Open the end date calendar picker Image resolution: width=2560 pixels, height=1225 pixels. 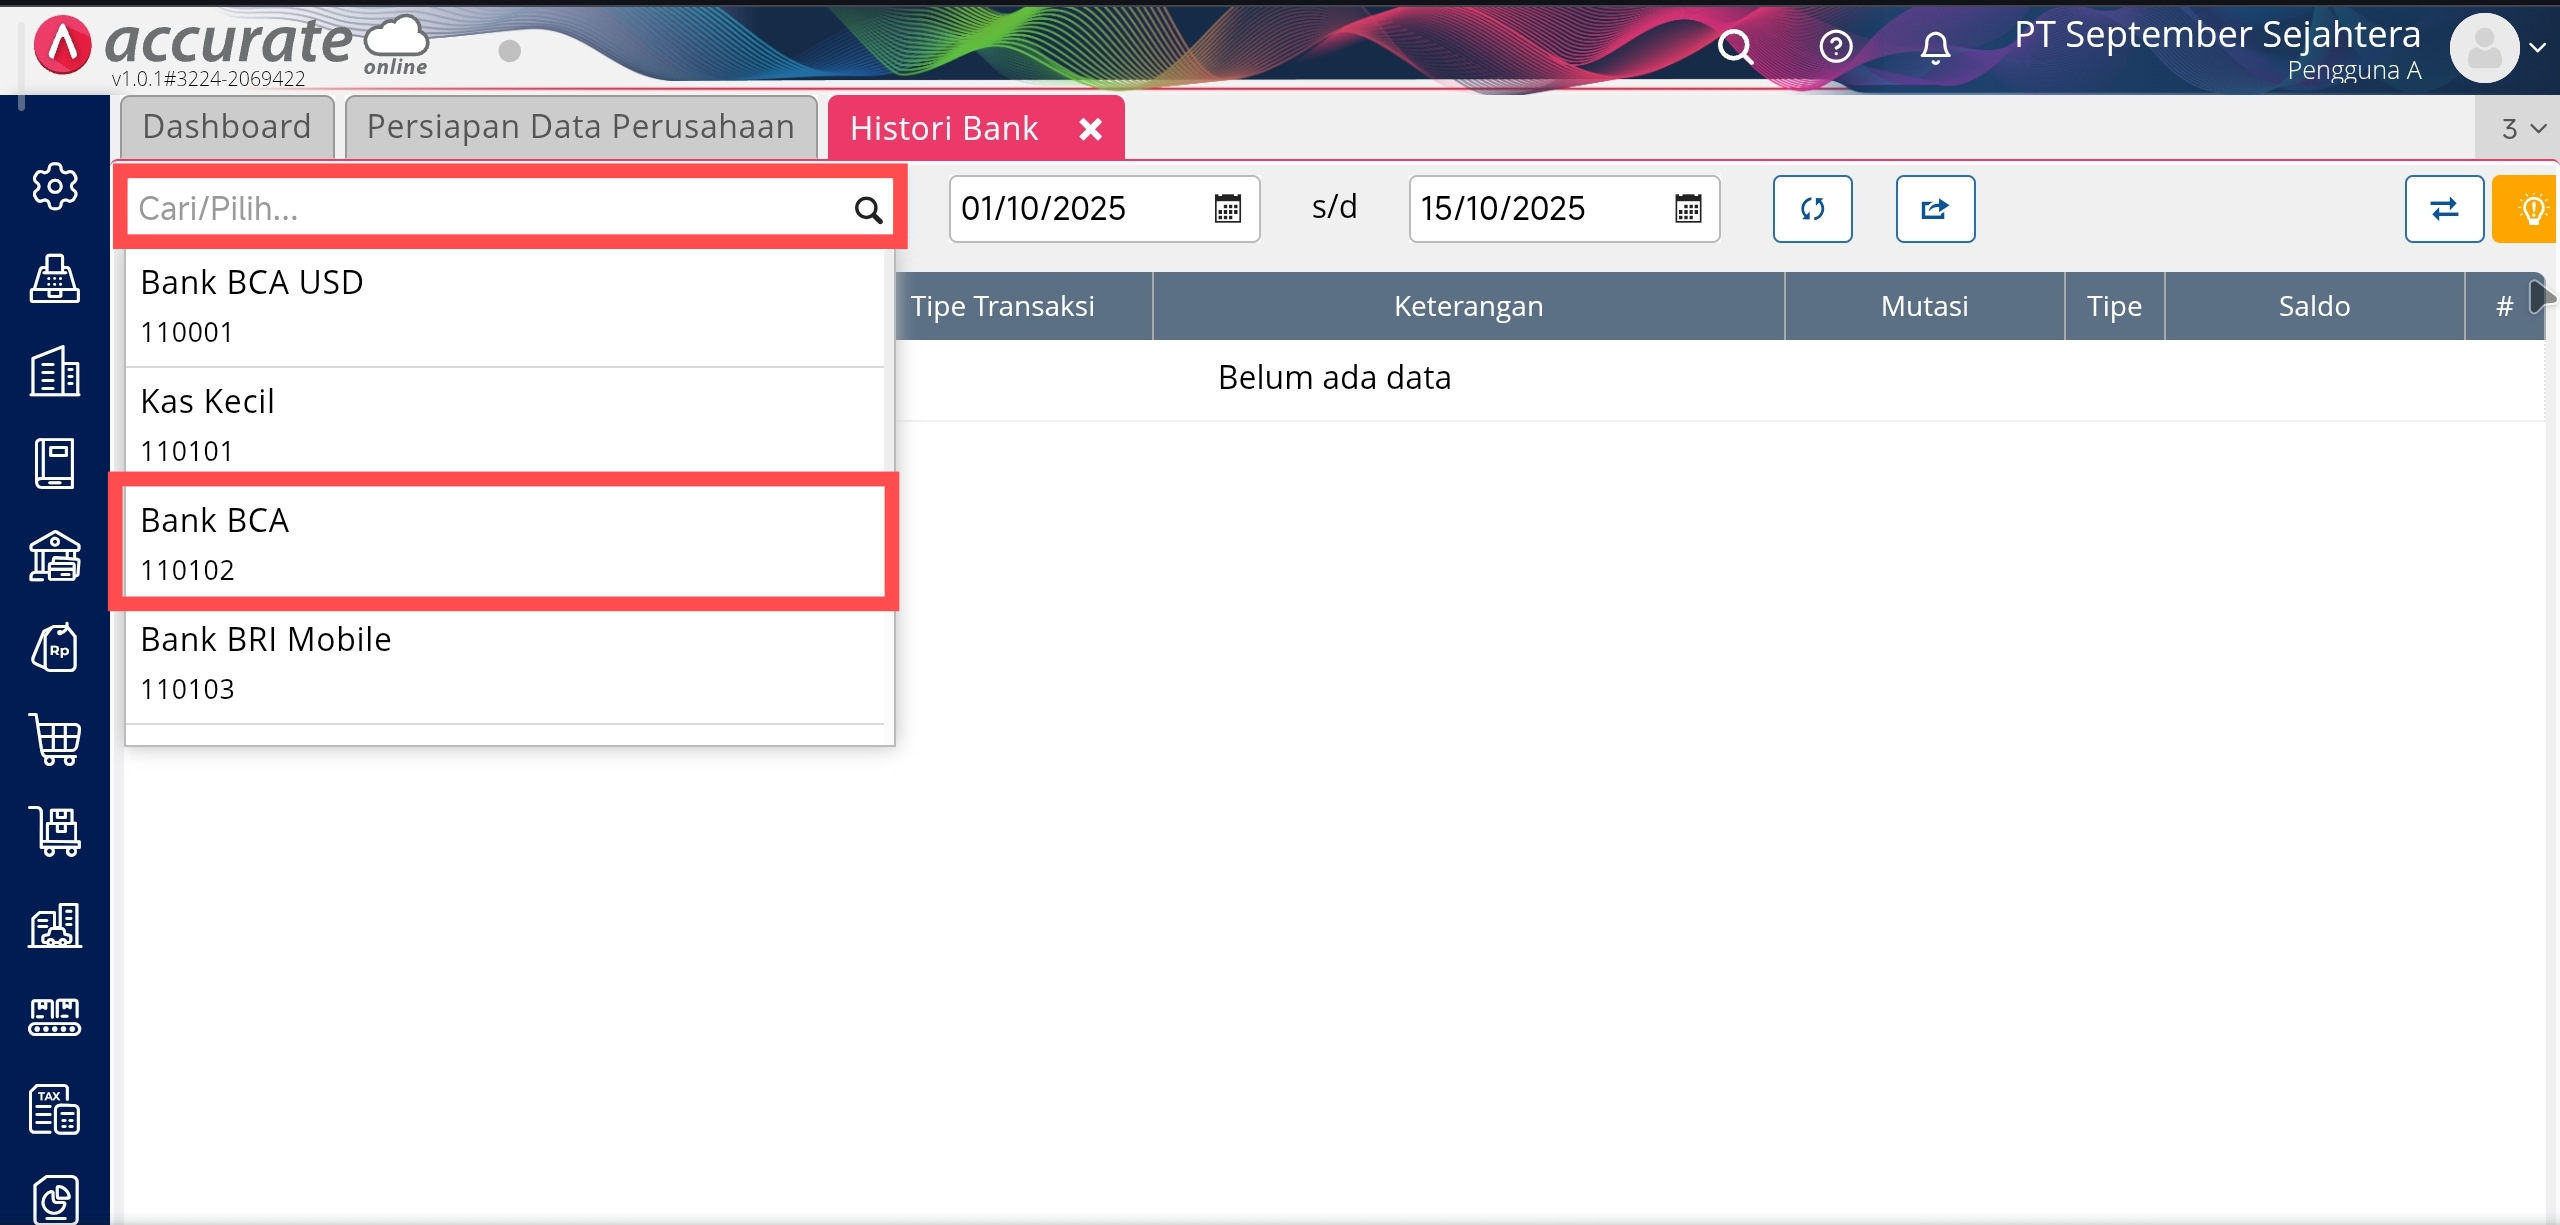coord(1687,209)
